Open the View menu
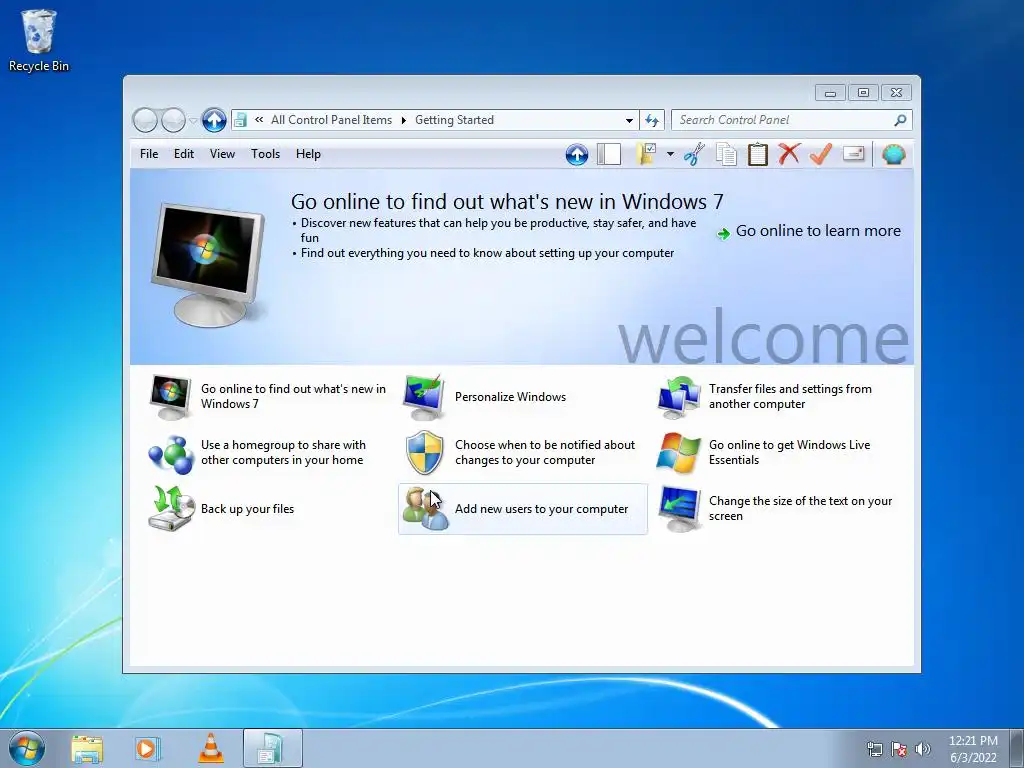This screenshot has height=768, width=1024. point(222,154)
